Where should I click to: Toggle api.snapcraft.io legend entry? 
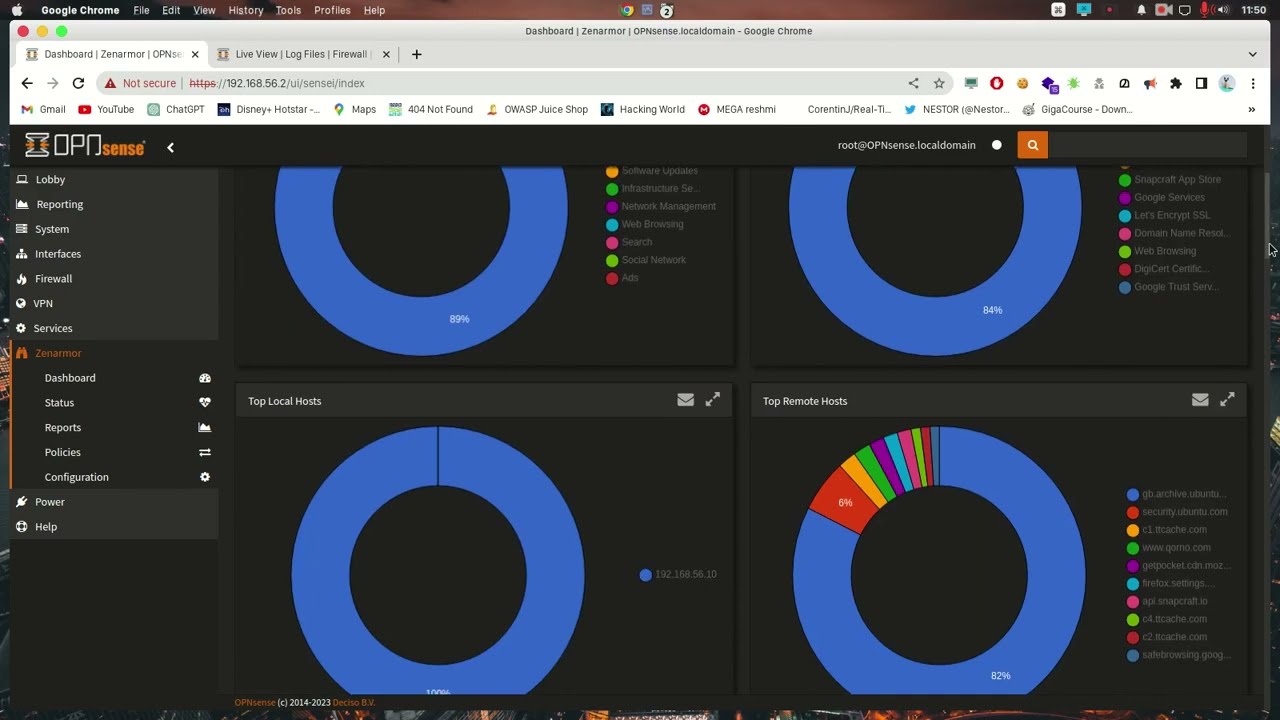1167,601
